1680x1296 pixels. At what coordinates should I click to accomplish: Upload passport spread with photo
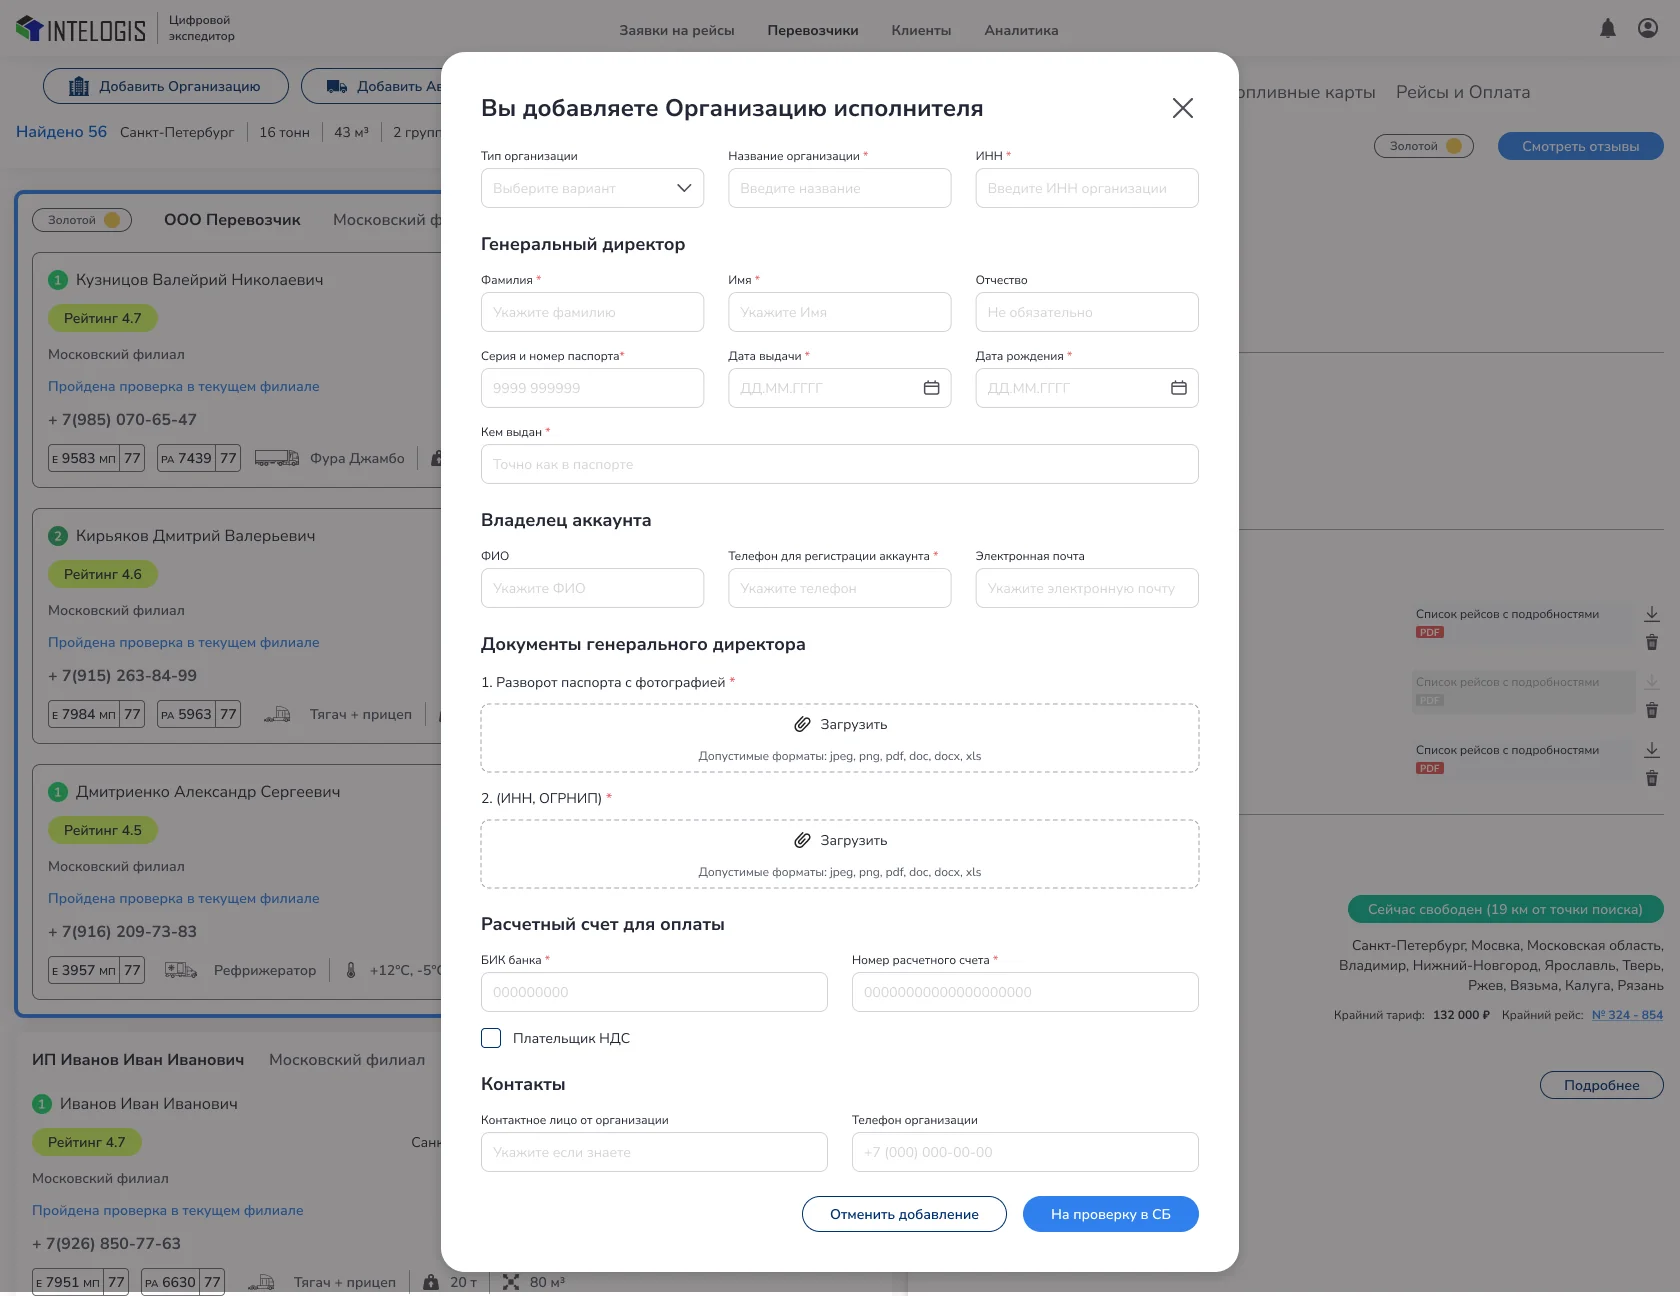[x=839, y=738]
